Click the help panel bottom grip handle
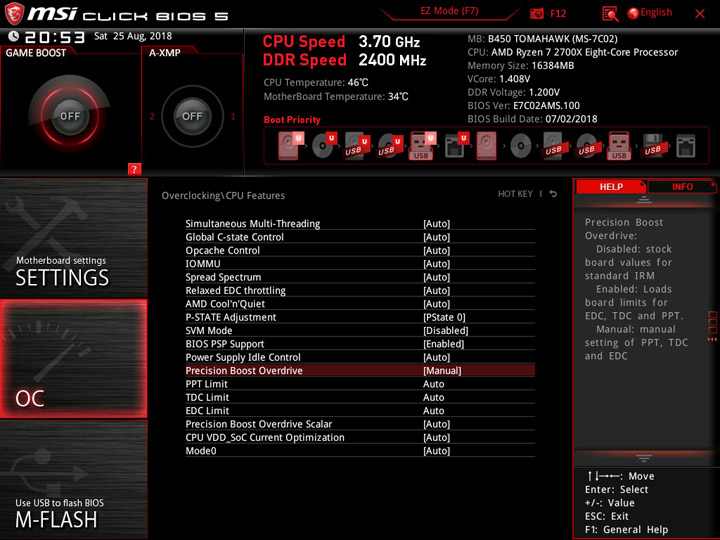The width and height of the screenshot is (720, 540). 644,458
